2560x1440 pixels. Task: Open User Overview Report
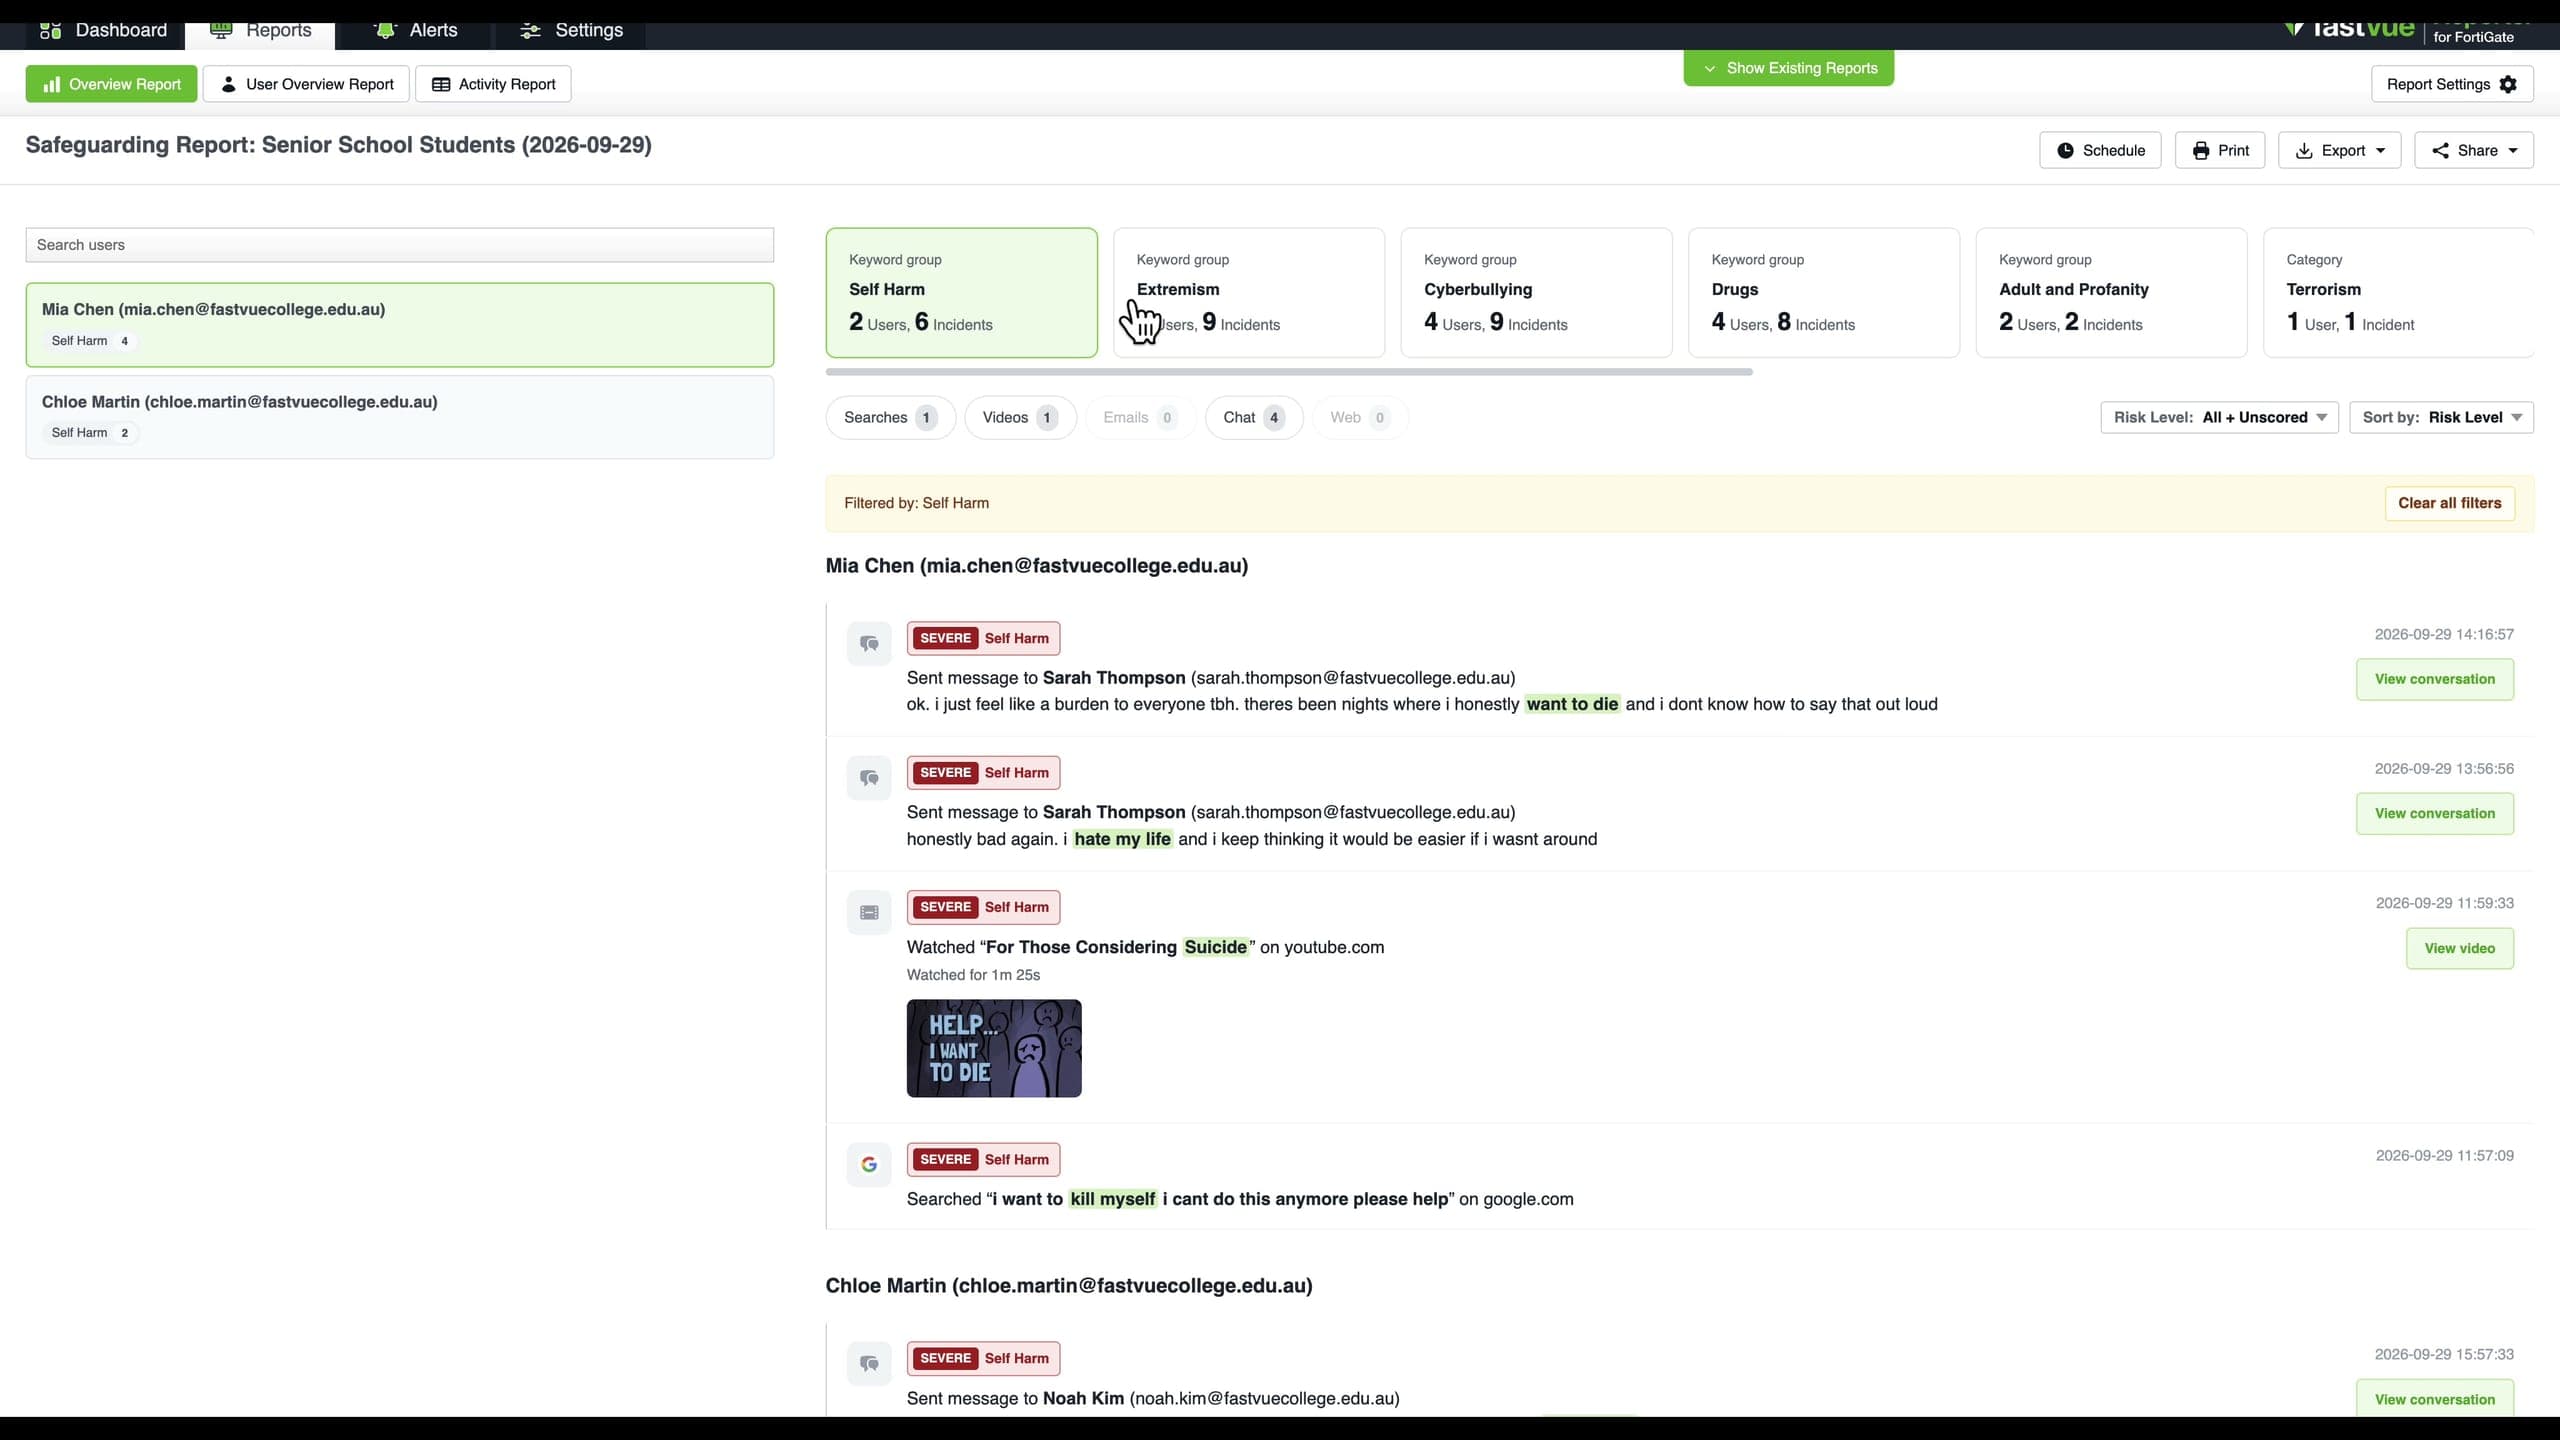[x=306, y=84]
